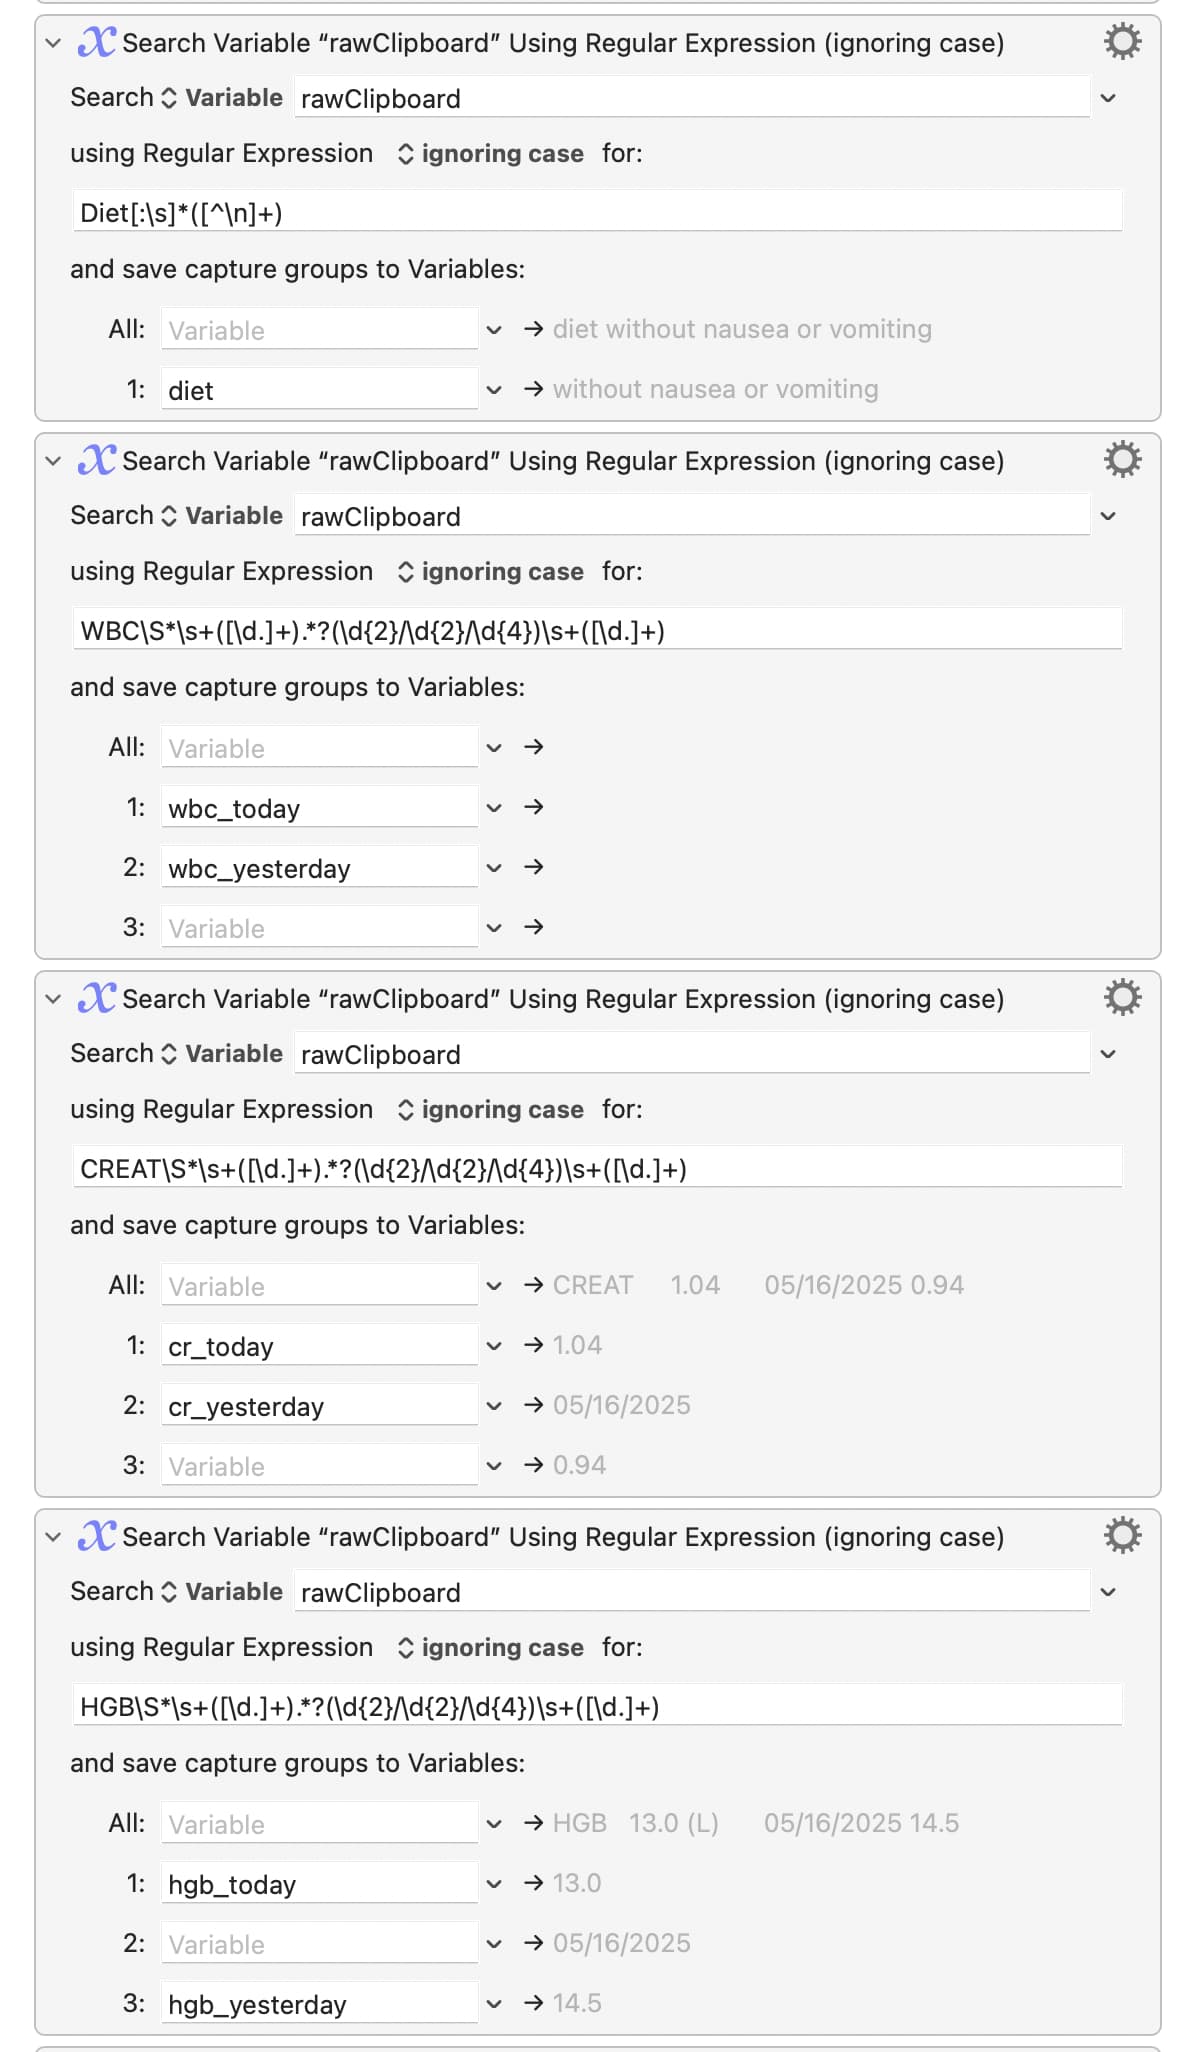Image resolution: width=1182 pixels, height=2052 pixels.
Task: Toggle 'ignoring case' option in WBC action
Action: 491,572
